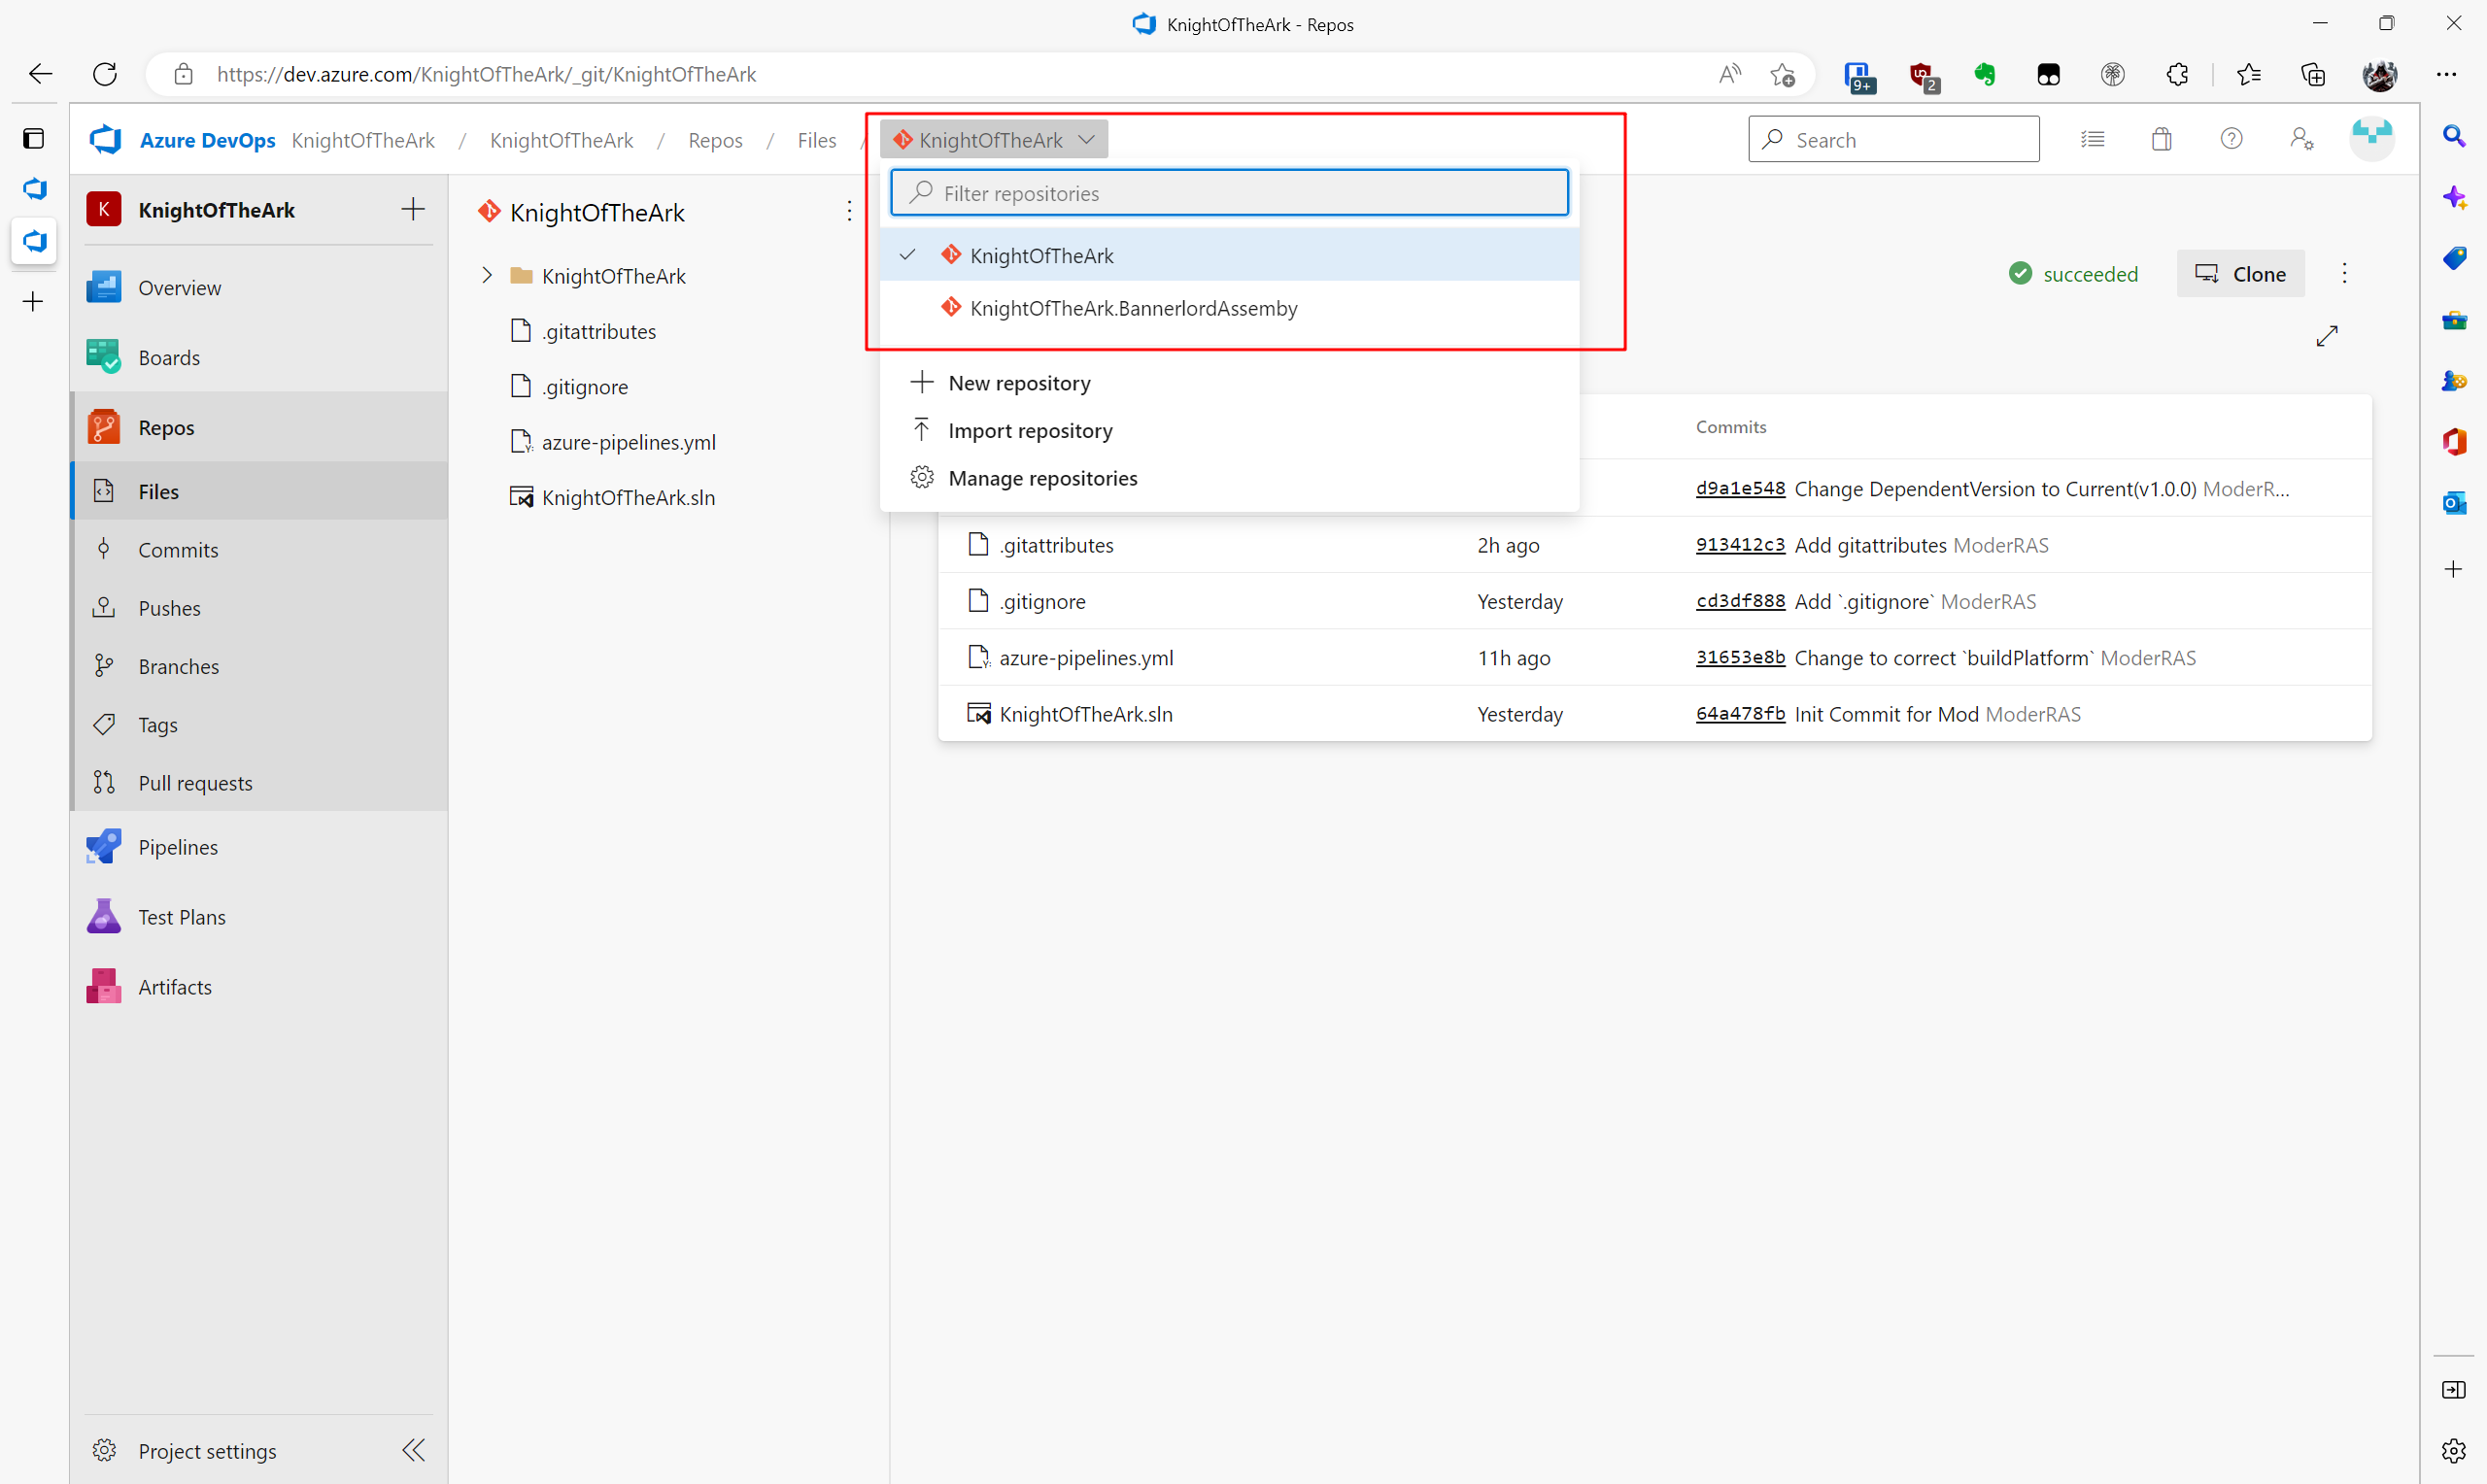Image resolution: width=2487 pixels, height=1484 pixels.
Task: Choose Import repository menu entry
Action: tap(1029, 430)
